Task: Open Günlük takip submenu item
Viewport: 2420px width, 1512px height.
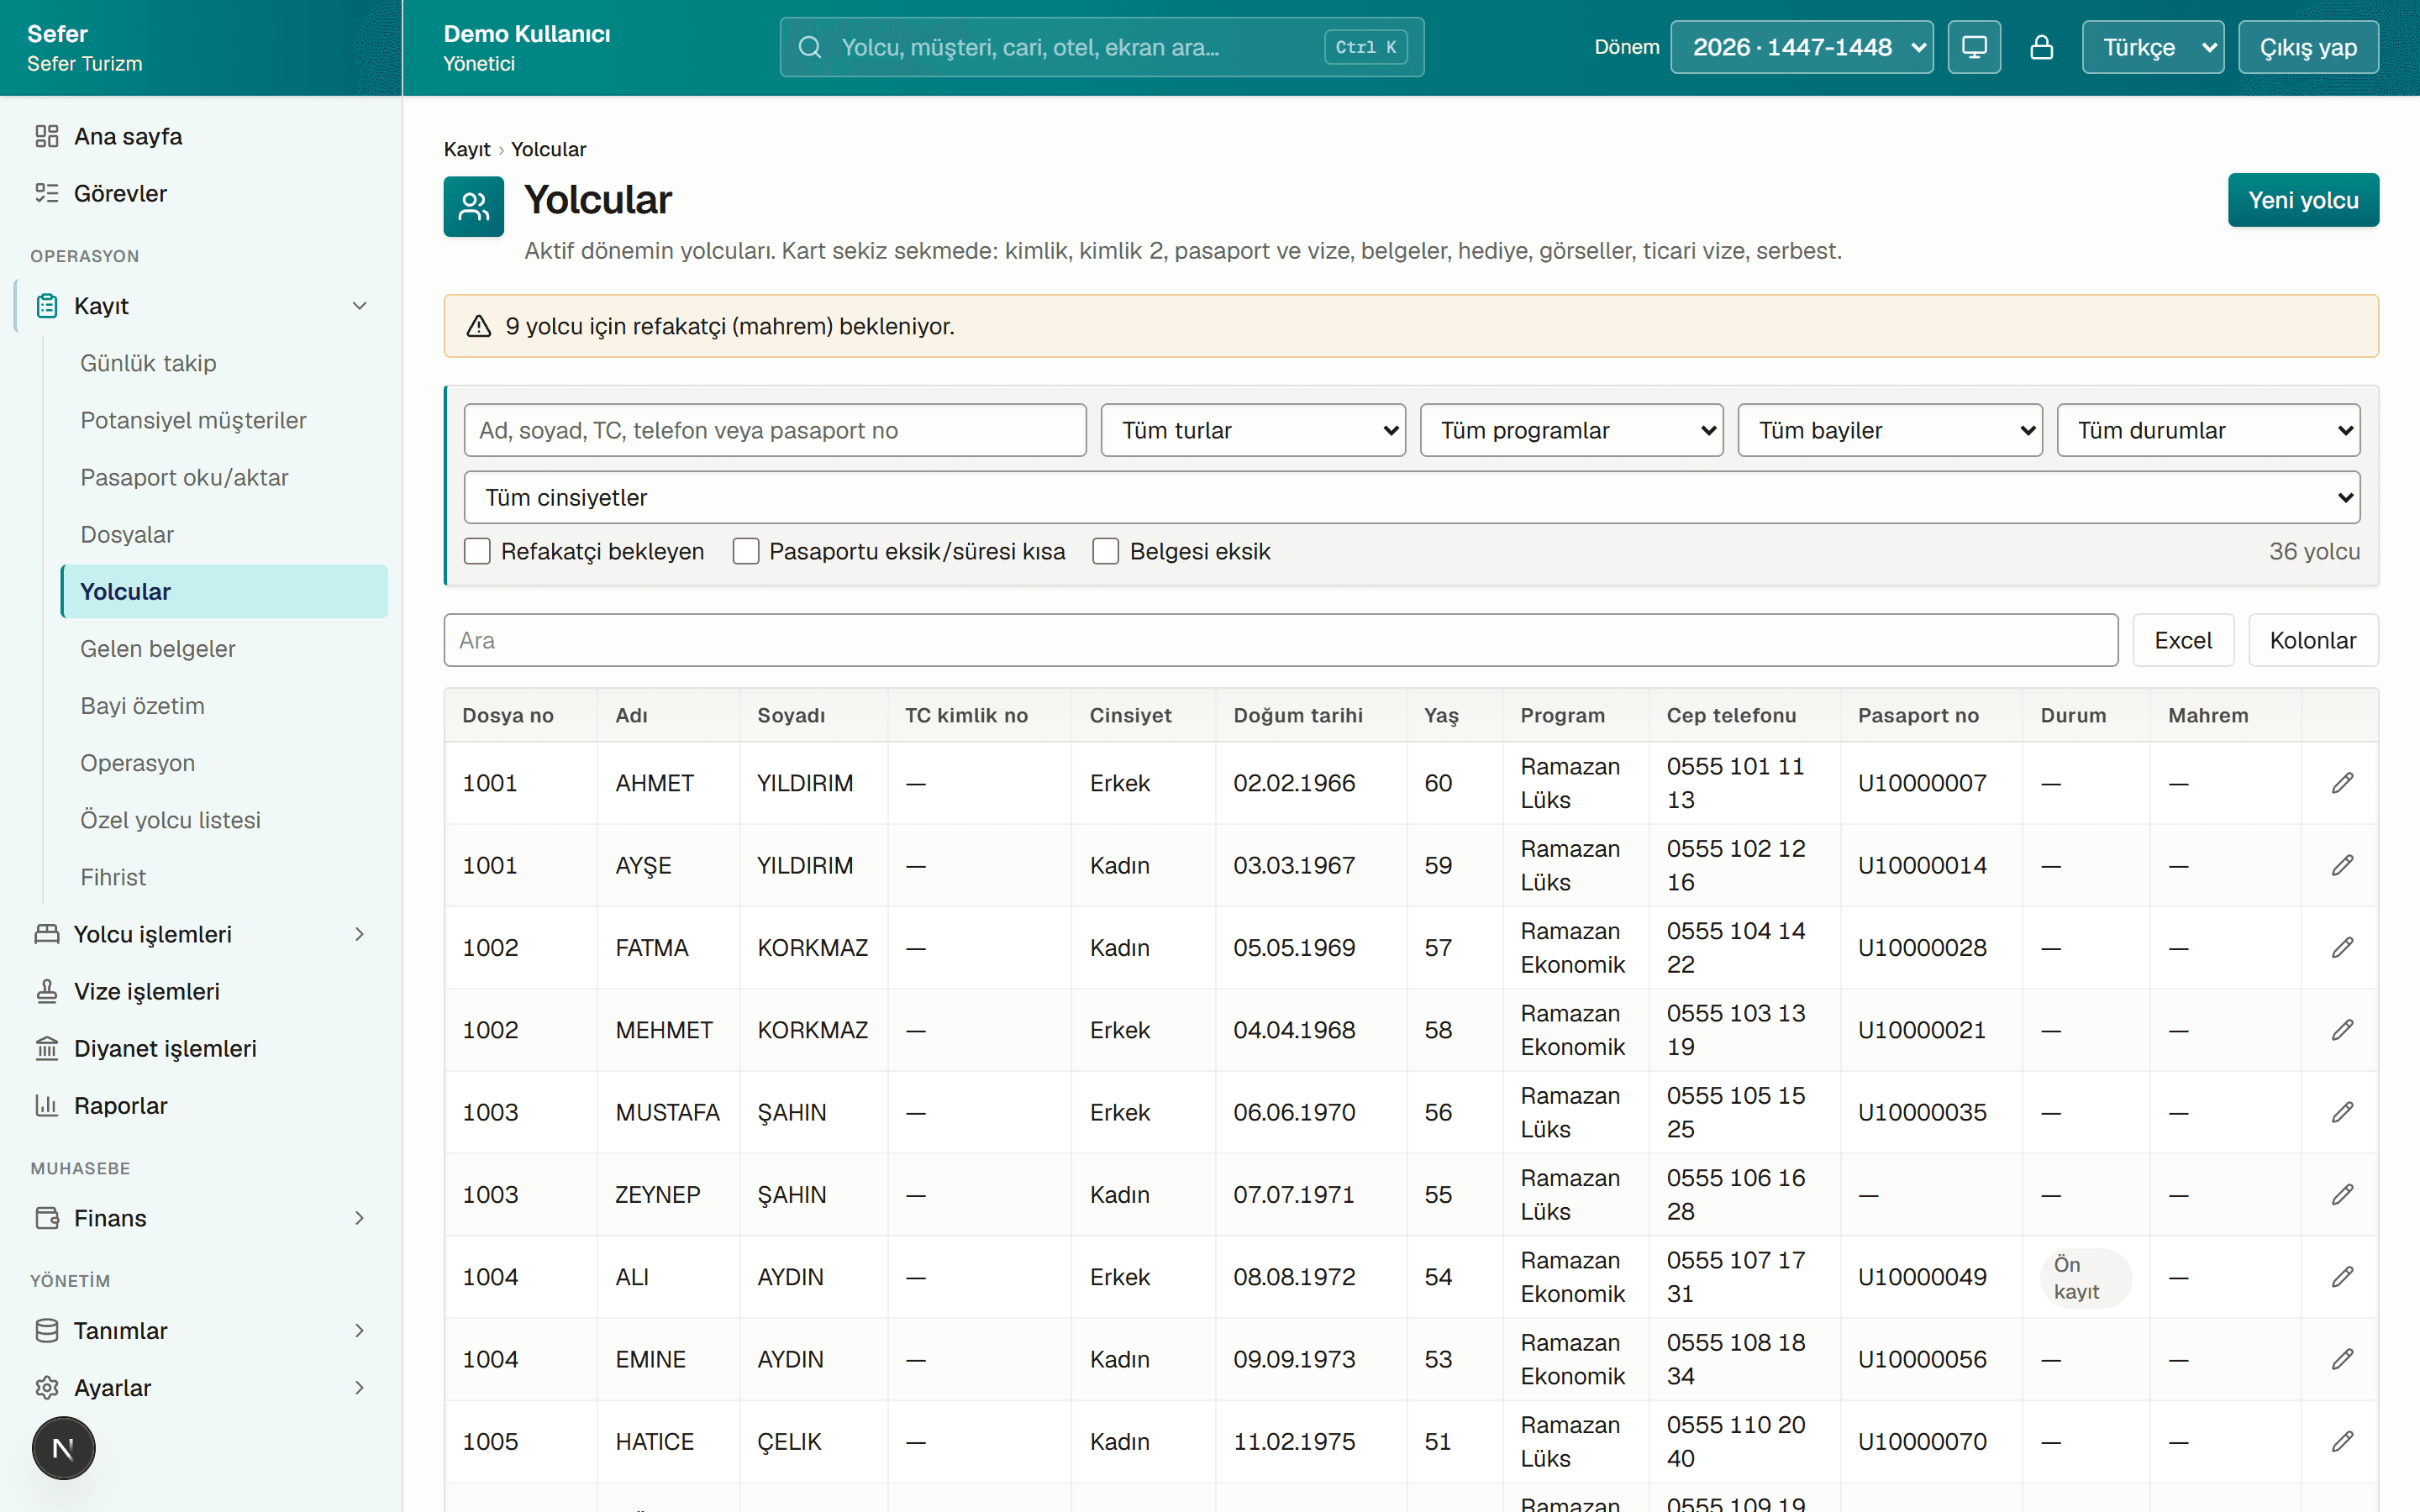Action: click(224, 363)
